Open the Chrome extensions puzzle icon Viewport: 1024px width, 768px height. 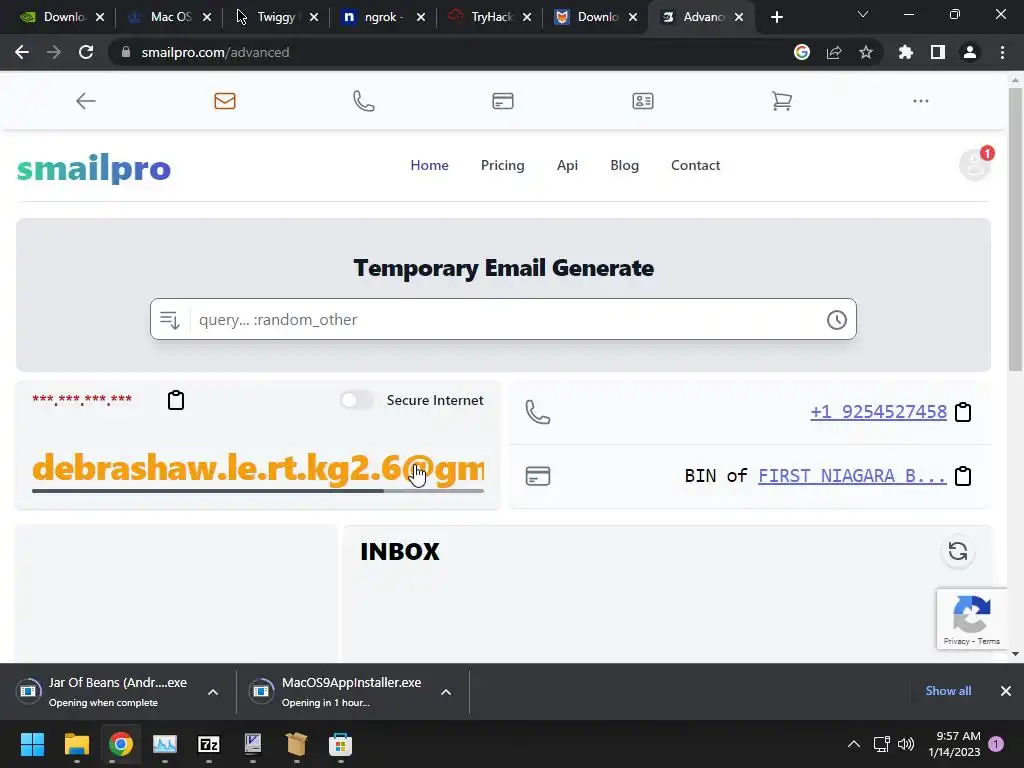906,52
